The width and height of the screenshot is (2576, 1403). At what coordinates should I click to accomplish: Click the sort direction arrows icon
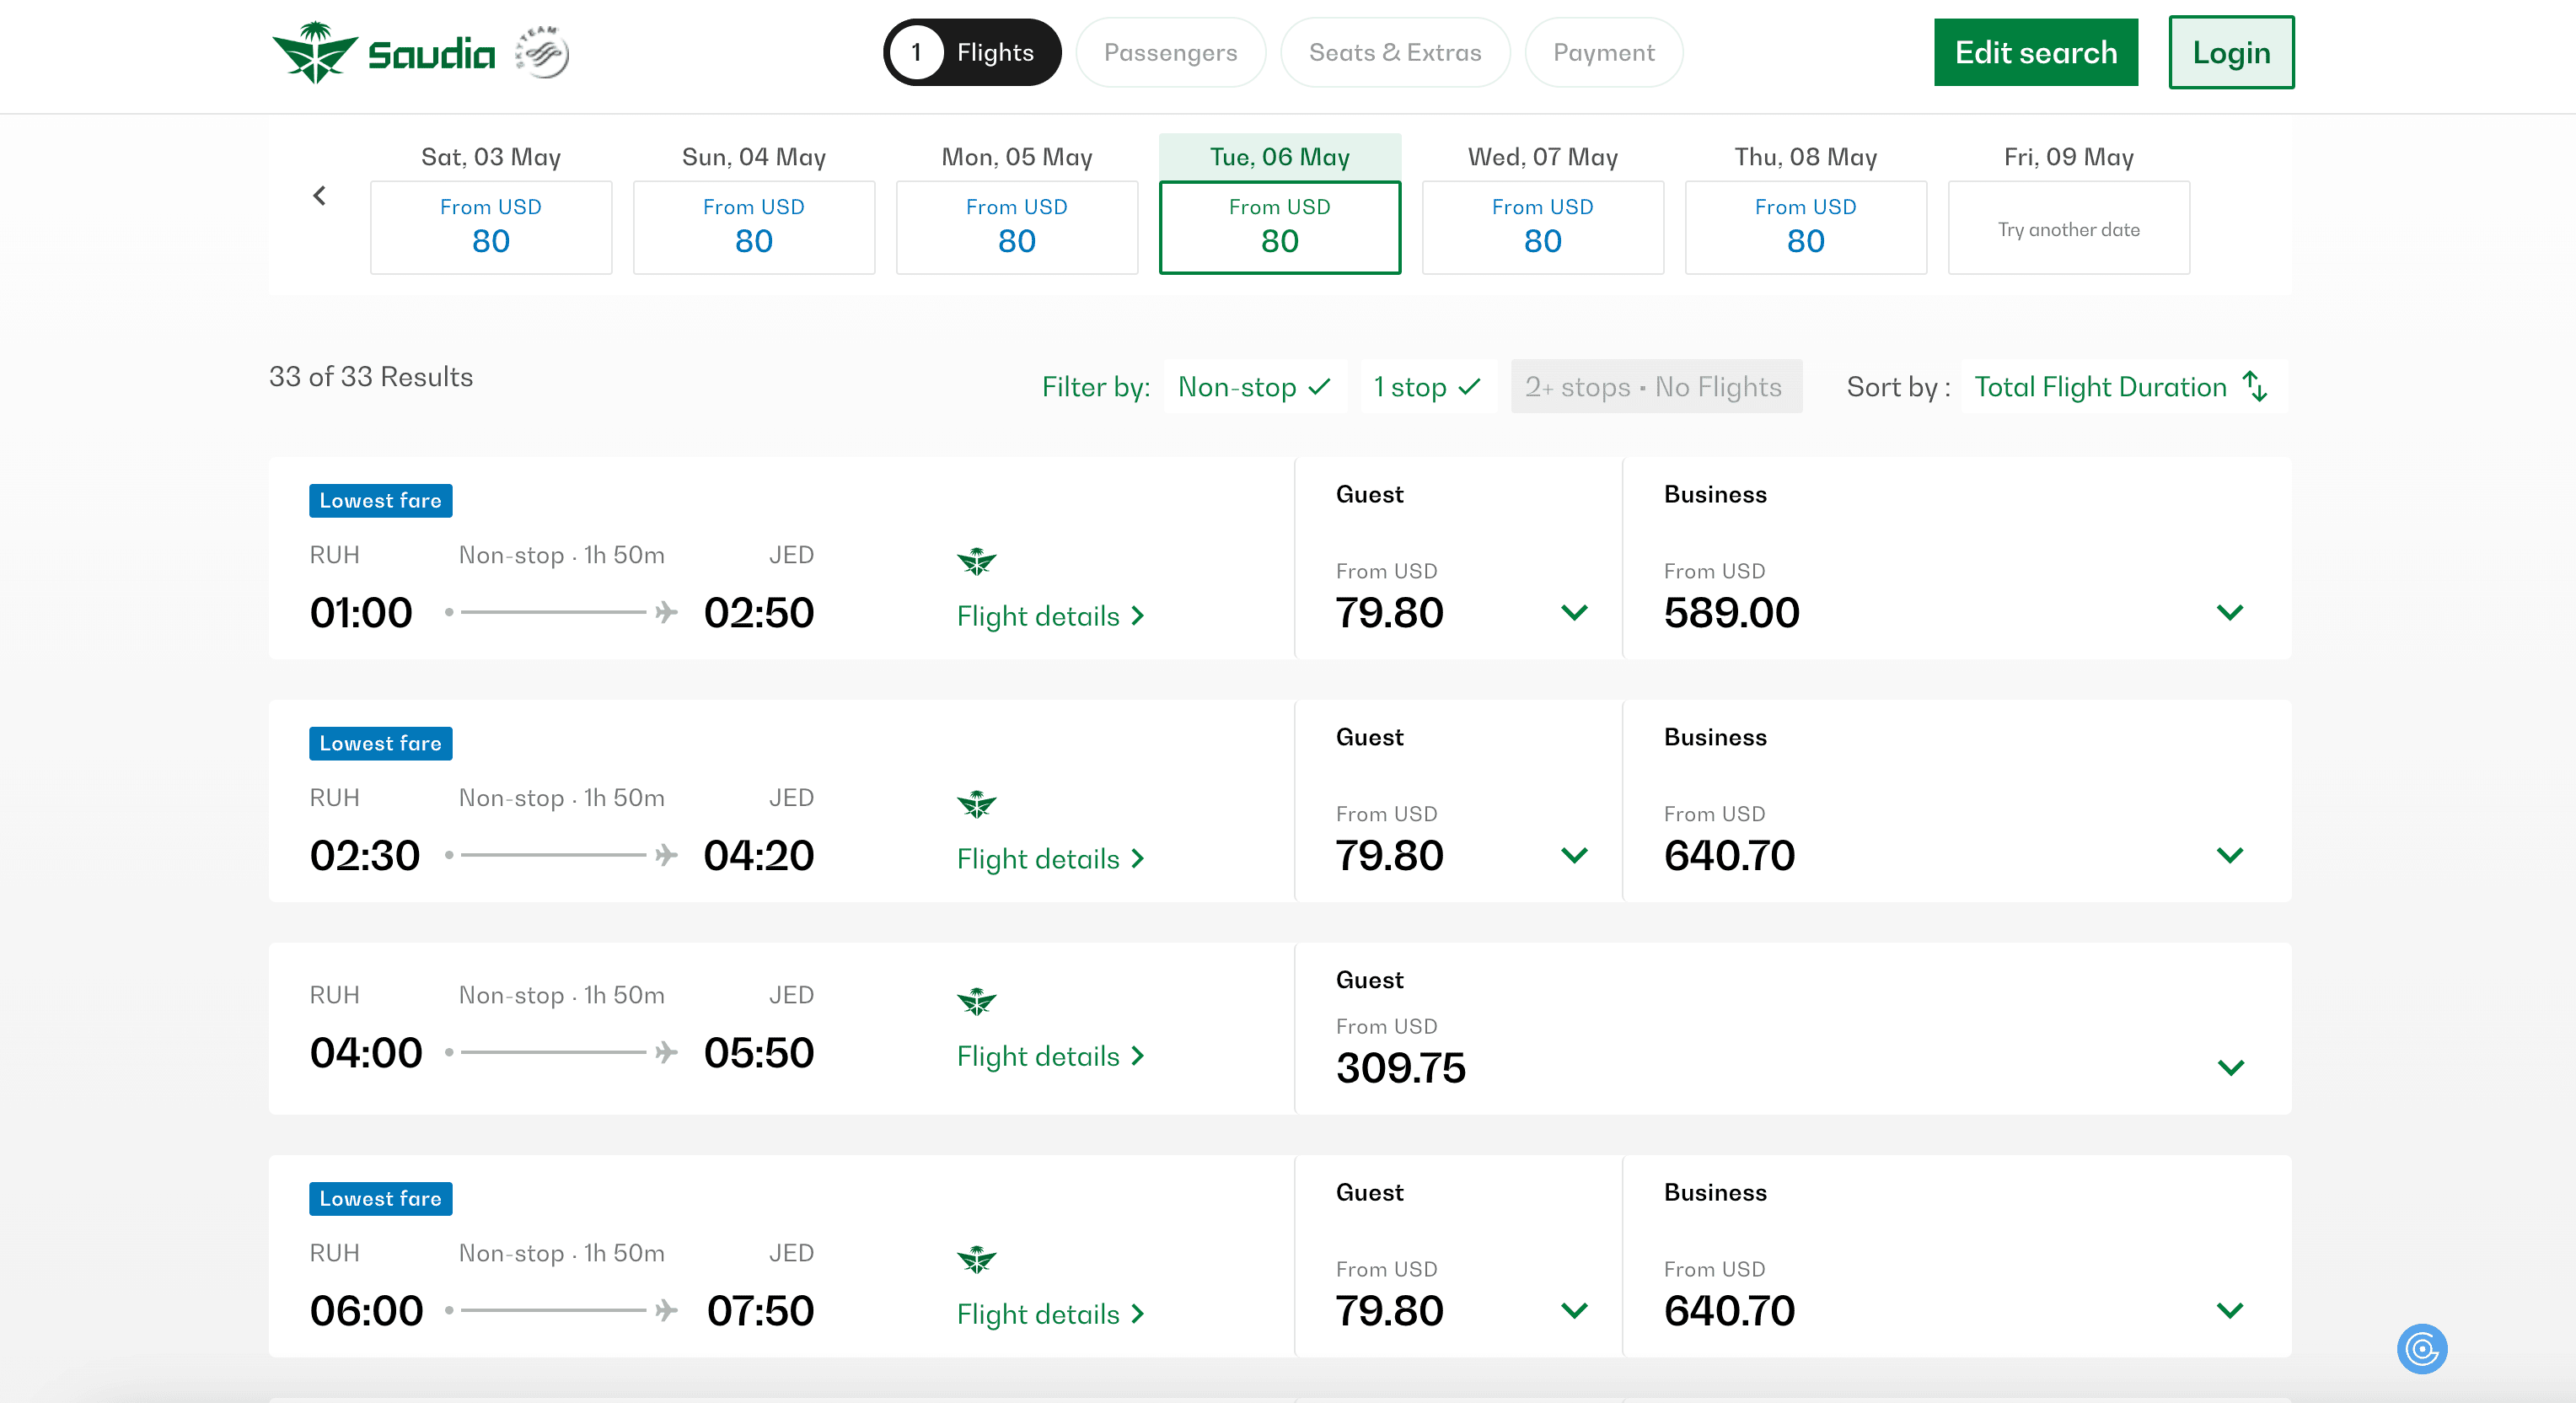(2255, 386)
